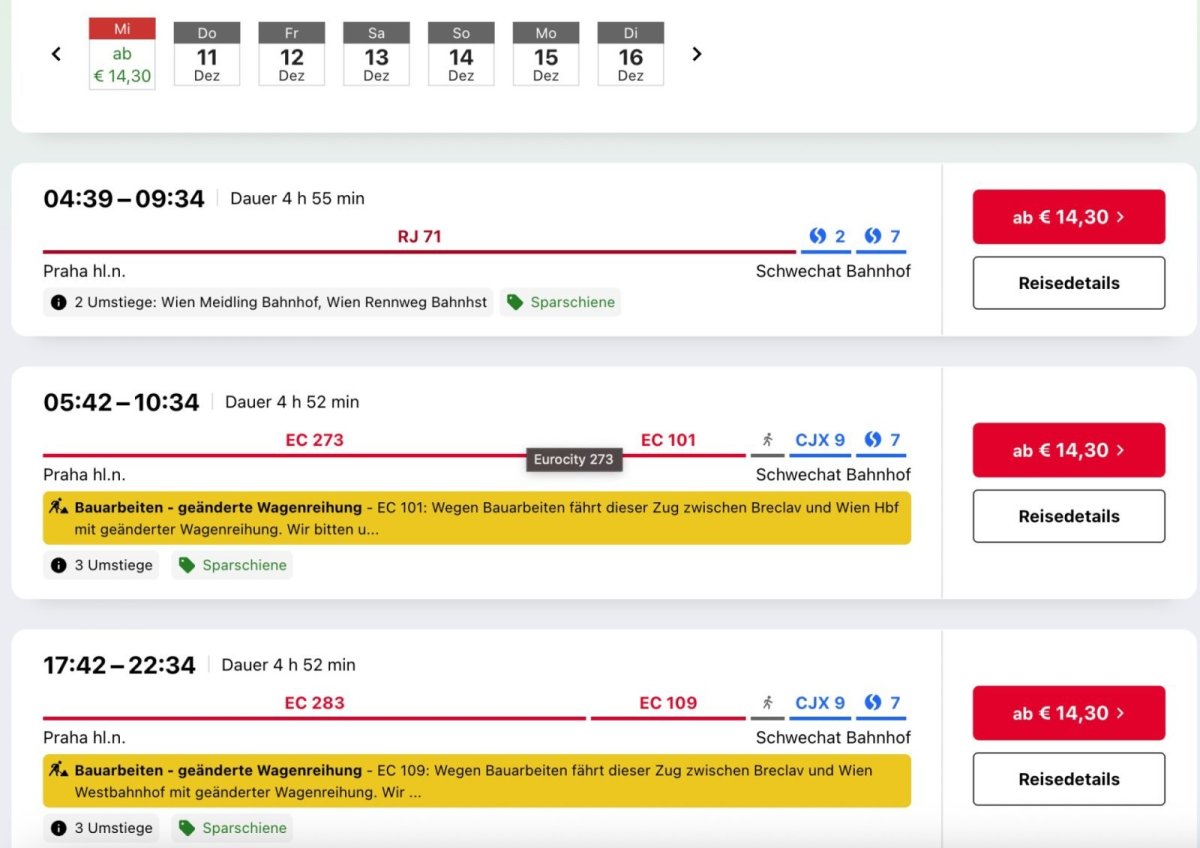
Task: Expand the EC 101 Bauarbeiten notice
Action: click(476, 518)
